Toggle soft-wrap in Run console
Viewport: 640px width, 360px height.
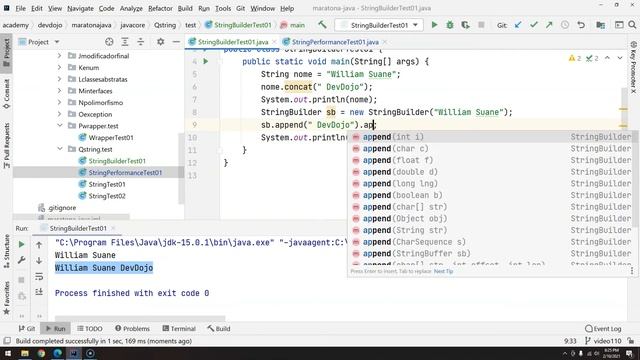click(x=39, y=276)
